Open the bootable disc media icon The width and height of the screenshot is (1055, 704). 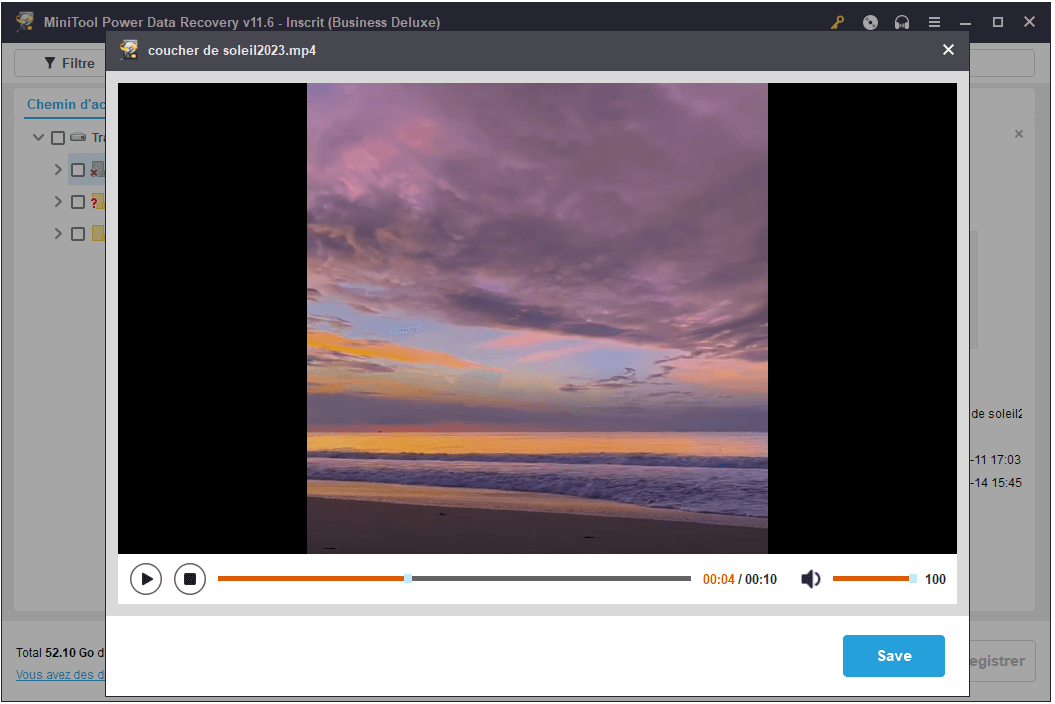(x=870, y=22)
